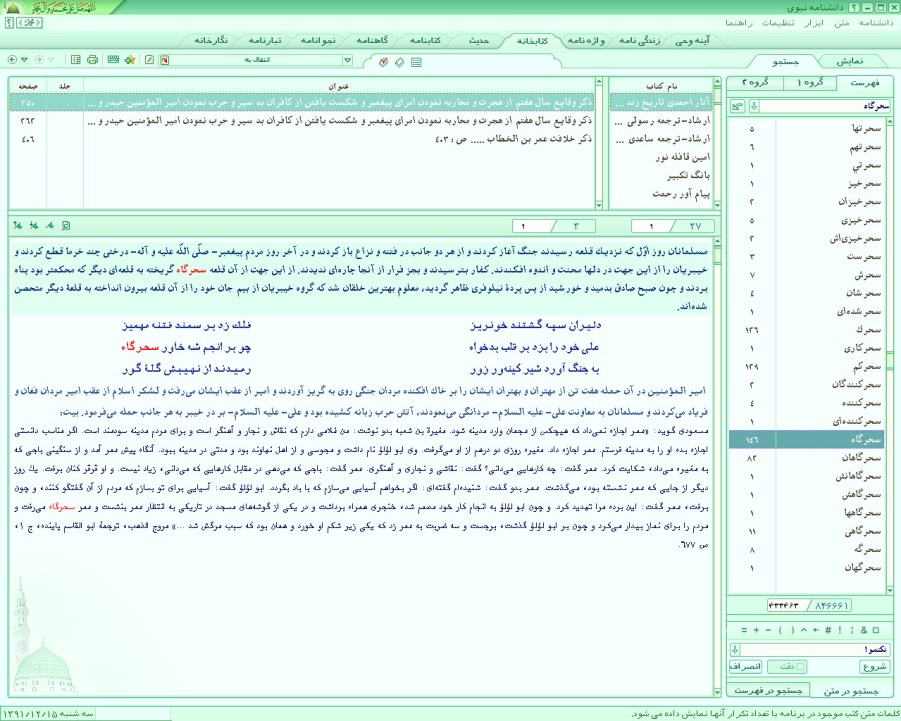Open the راهنما menu
This screenshot has width=901, height=721.
point(739,23)
